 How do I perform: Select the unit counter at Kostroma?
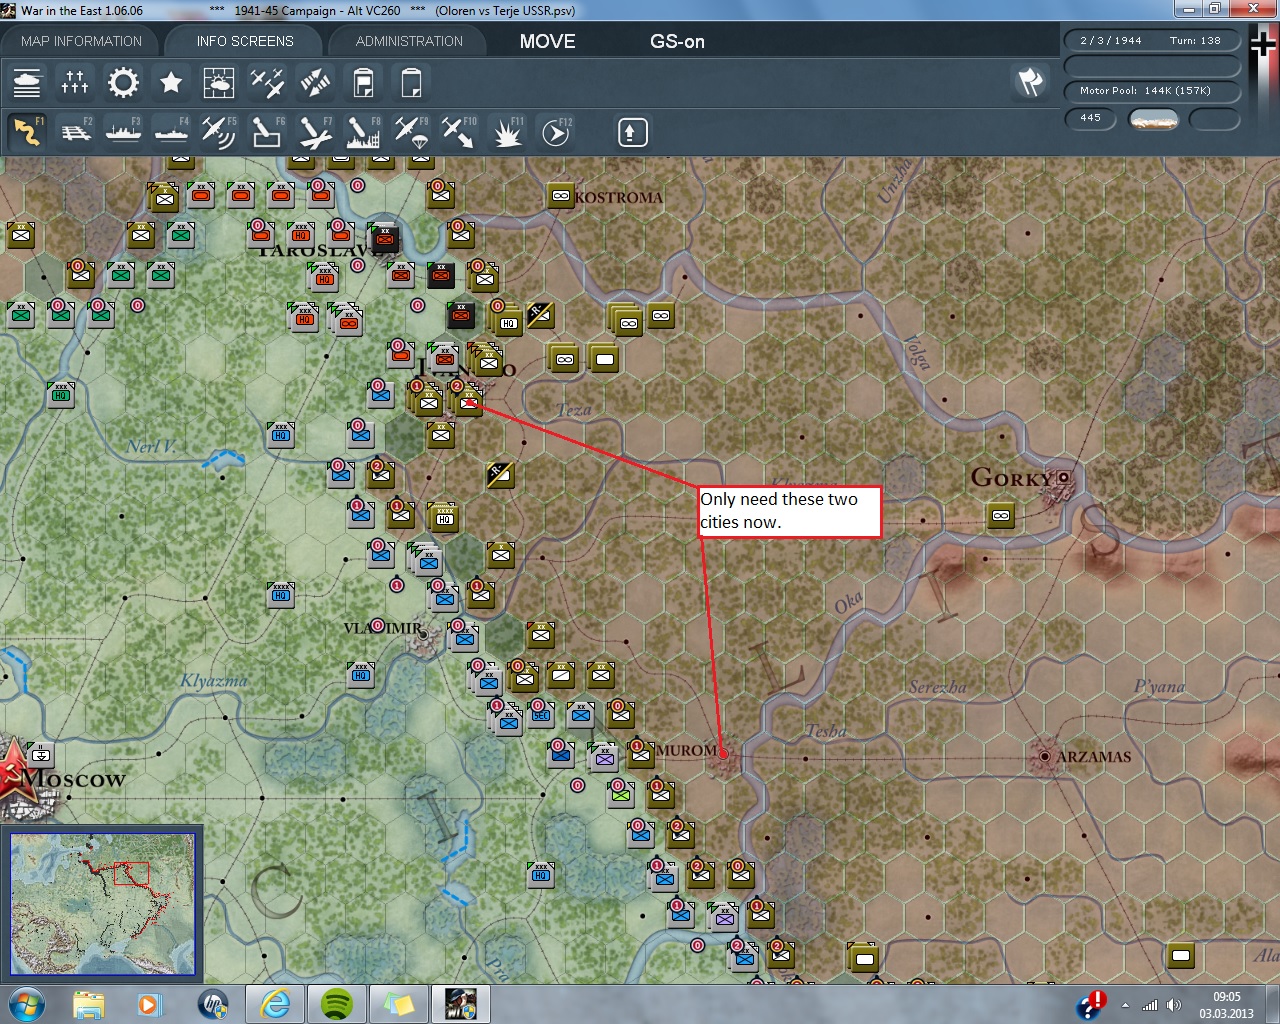pyautogui.click(x=561, y=196)
